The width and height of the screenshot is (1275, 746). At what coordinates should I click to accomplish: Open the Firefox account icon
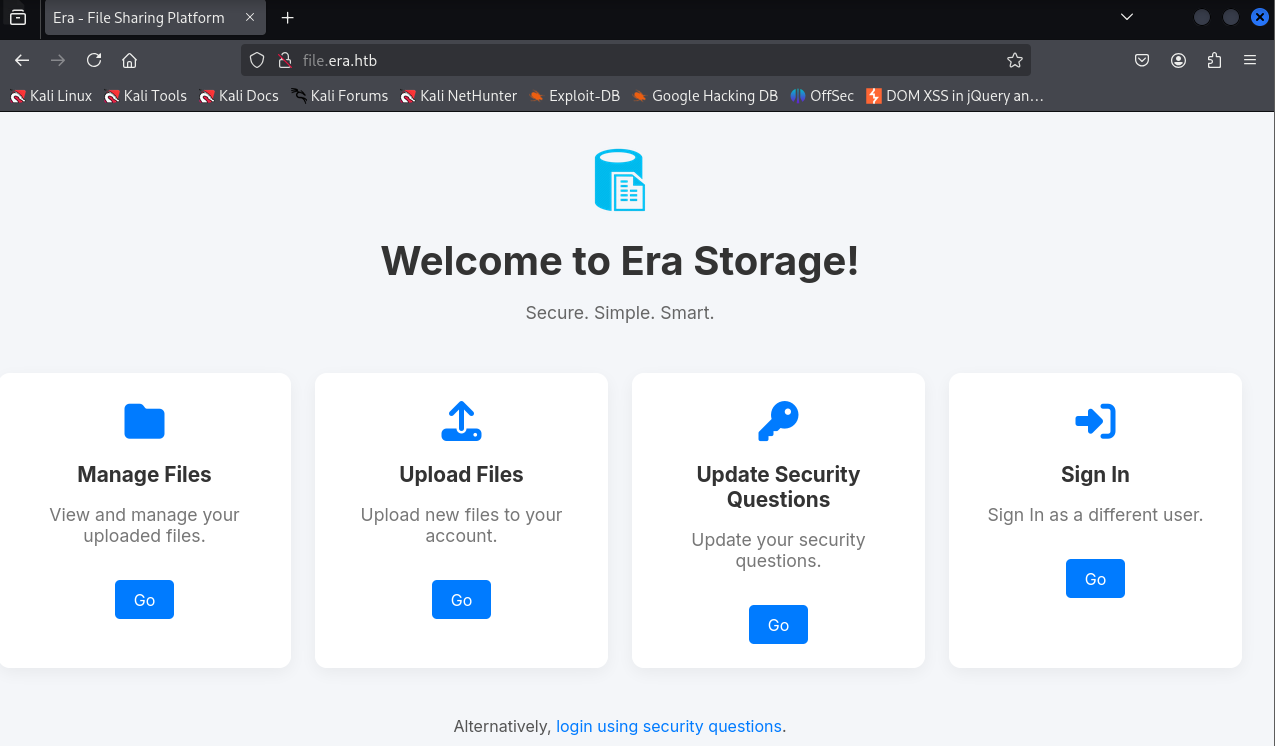pyautogui.click(x=1178, y=60)
